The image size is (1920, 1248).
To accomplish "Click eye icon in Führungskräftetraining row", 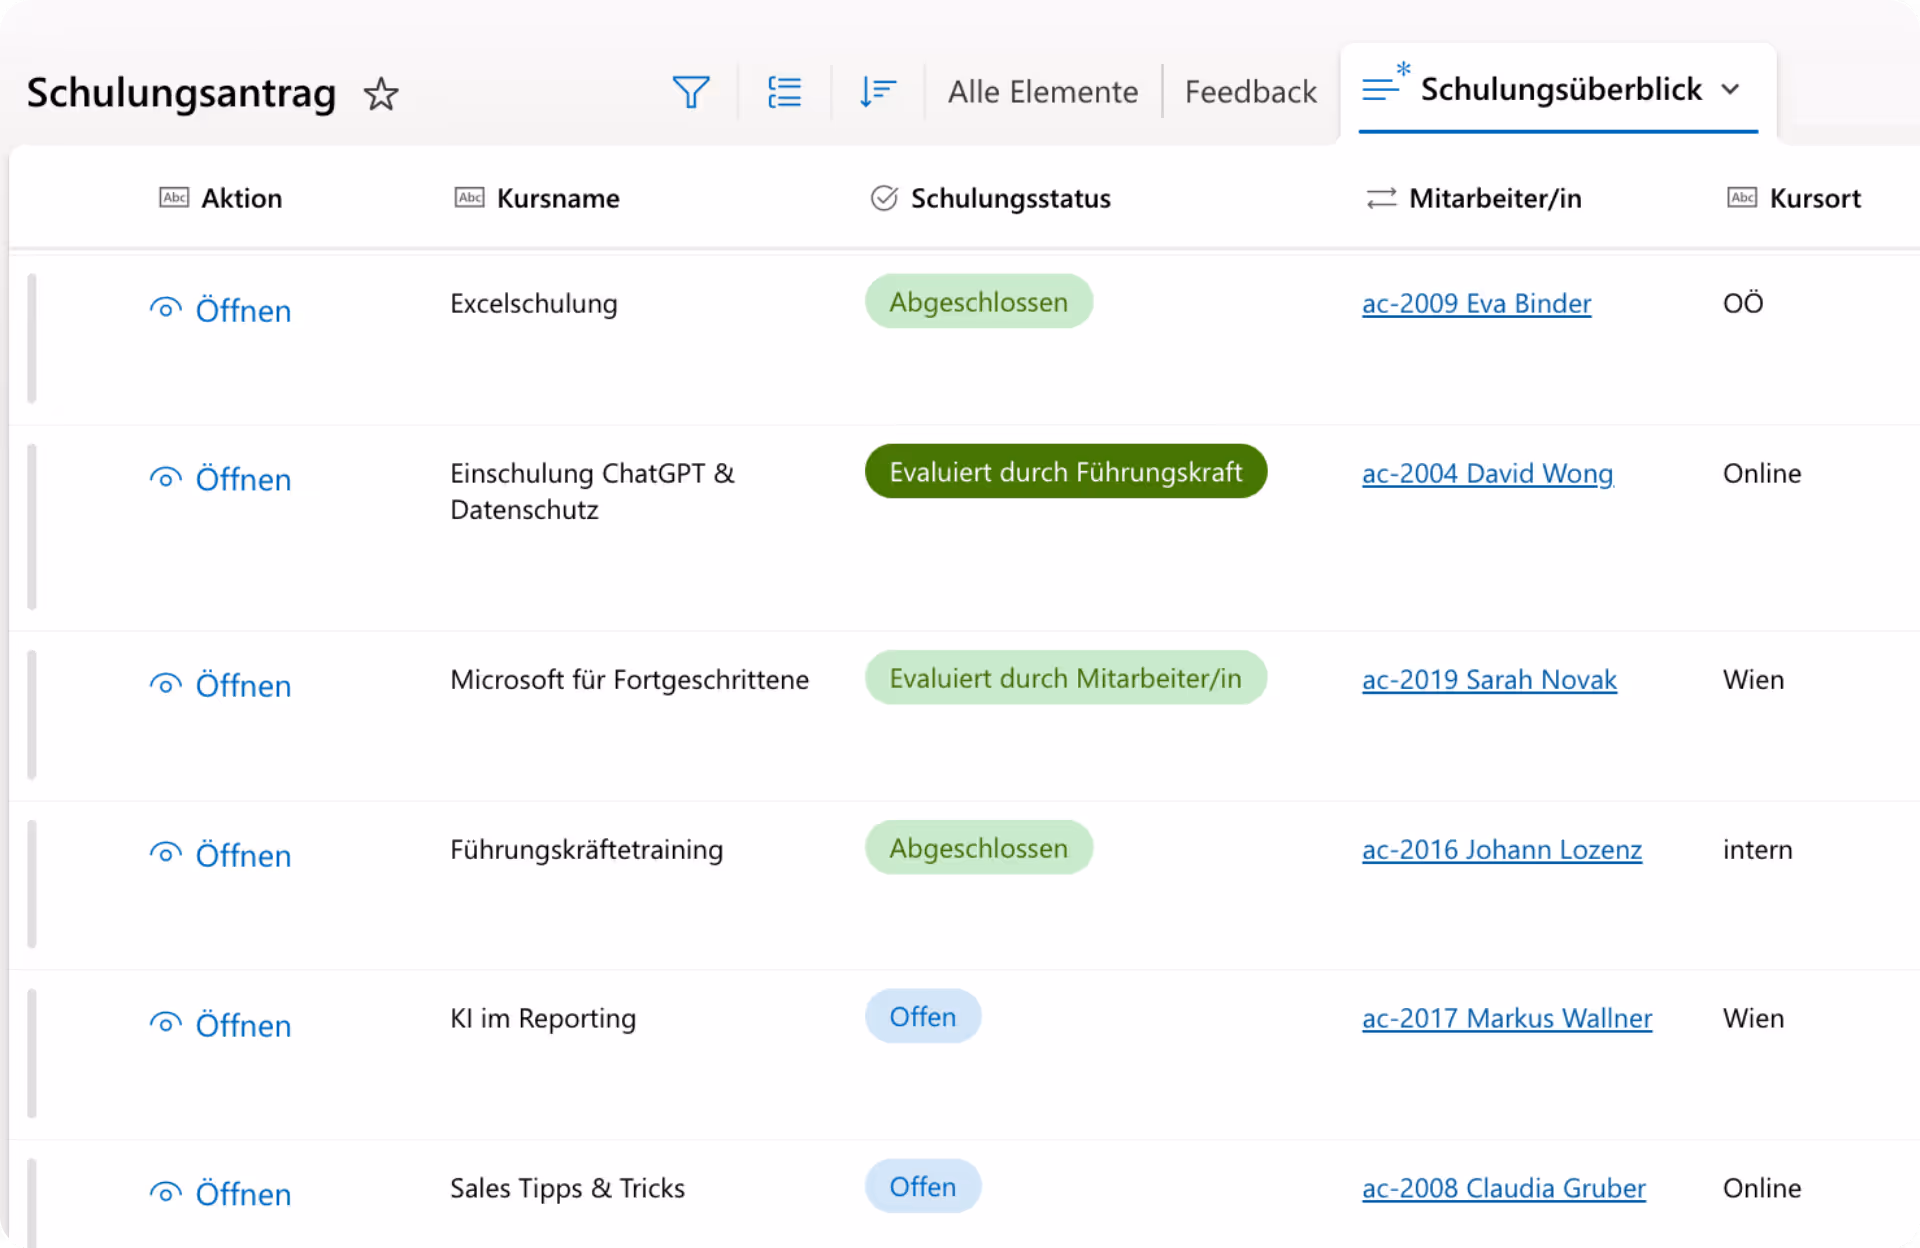I will point(165,854).
